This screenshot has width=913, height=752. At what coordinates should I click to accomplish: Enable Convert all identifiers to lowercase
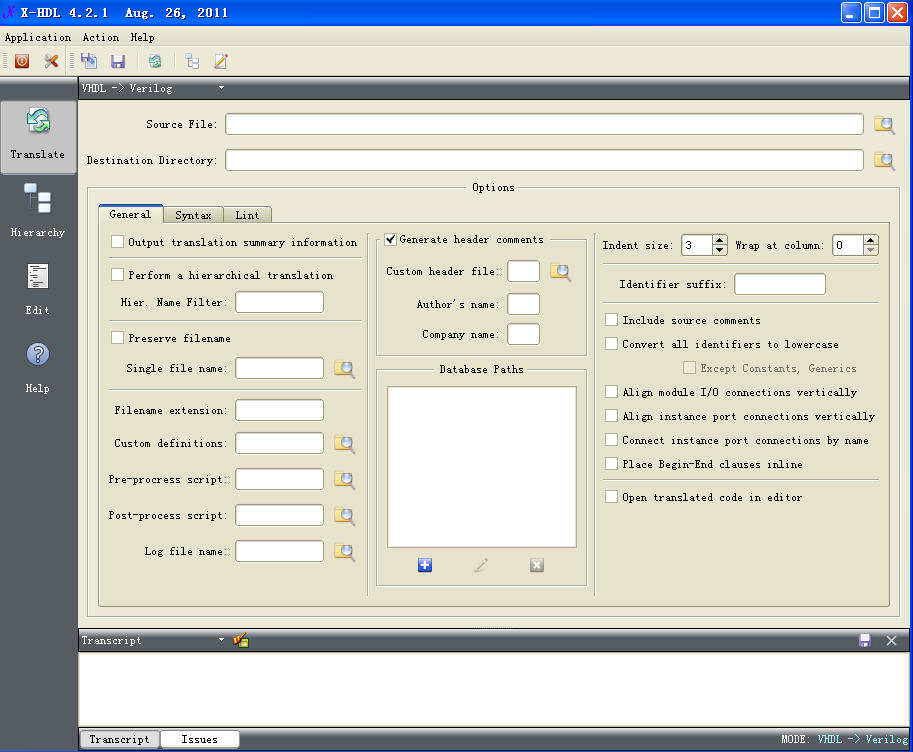point(611,343)
